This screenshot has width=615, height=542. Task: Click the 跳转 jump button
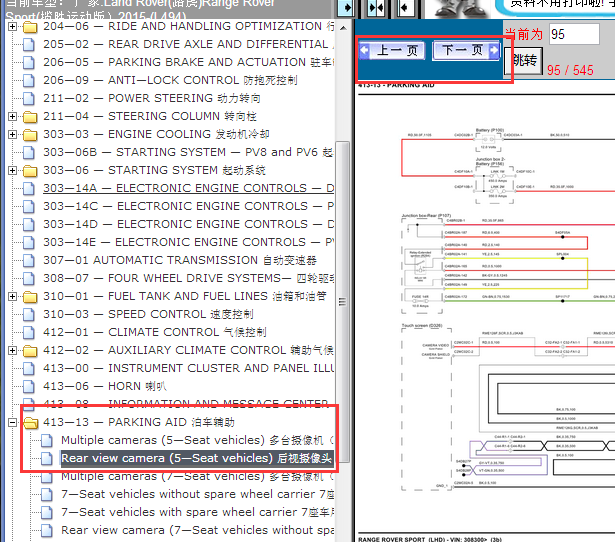point(523,61)
